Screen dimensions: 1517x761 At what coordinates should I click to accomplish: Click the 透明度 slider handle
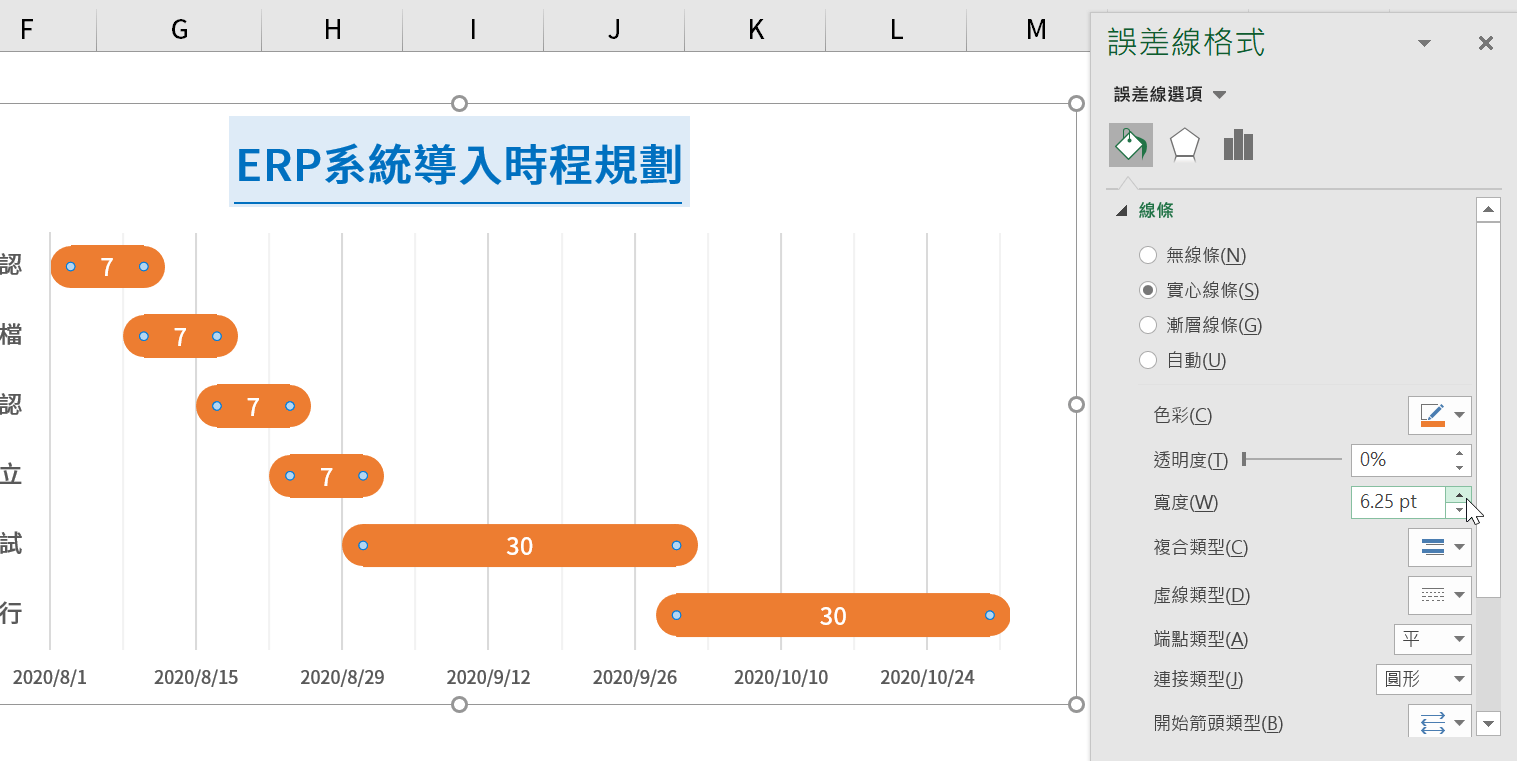point(1244,459)
